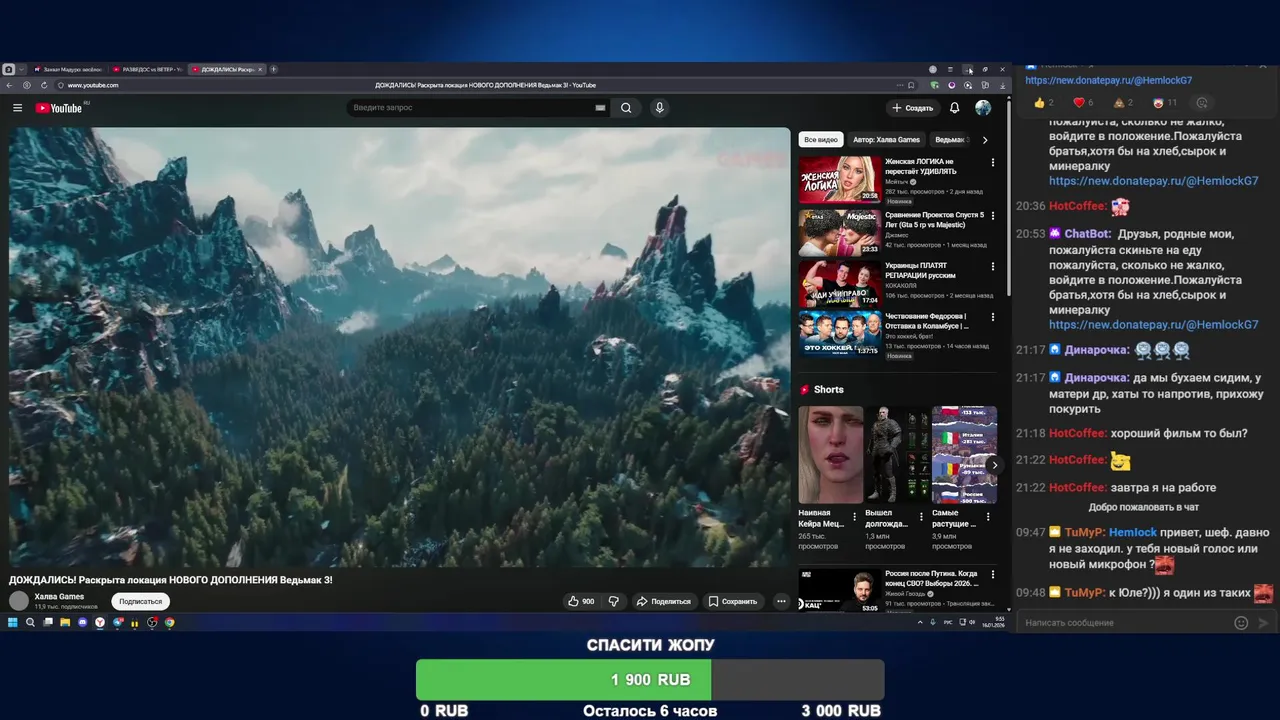
Task: Open options for Наивная Кейра Мец short
Action: [854, 517]
